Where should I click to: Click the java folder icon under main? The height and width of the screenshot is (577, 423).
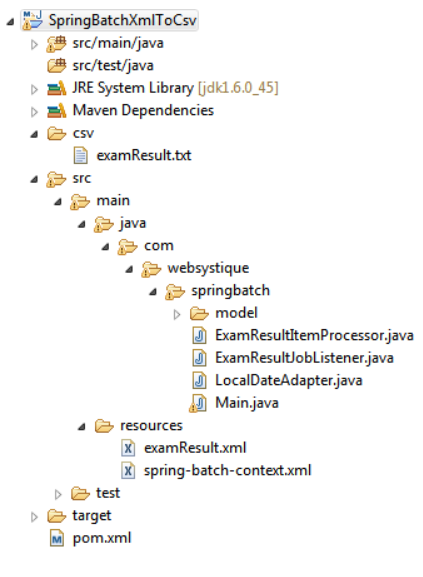(x=103, y=224)
